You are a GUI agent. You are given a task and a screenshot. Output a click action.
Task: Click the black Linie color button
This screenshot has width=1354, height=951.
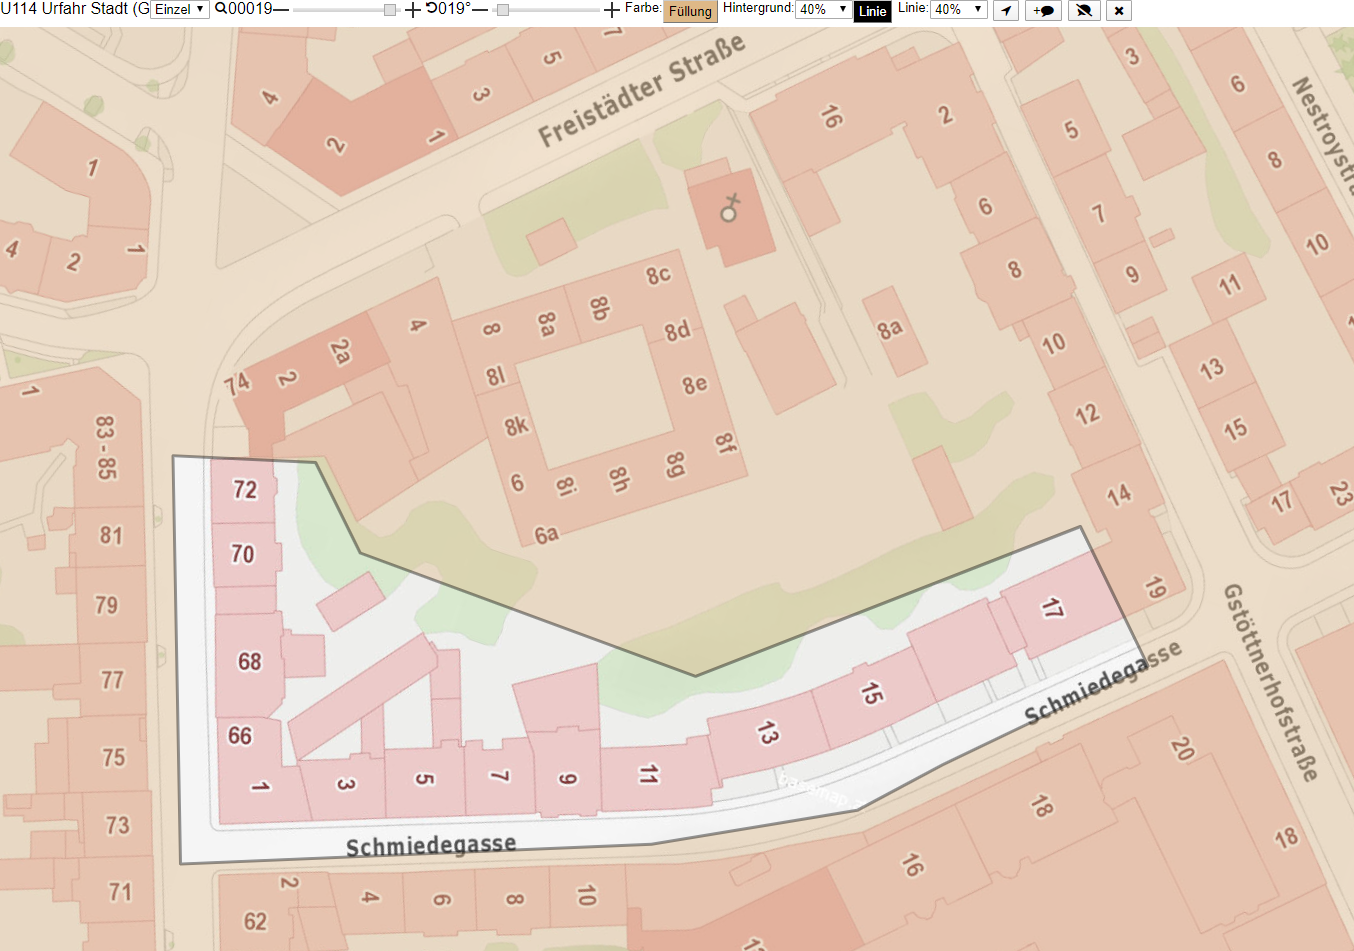coord(873,11)
